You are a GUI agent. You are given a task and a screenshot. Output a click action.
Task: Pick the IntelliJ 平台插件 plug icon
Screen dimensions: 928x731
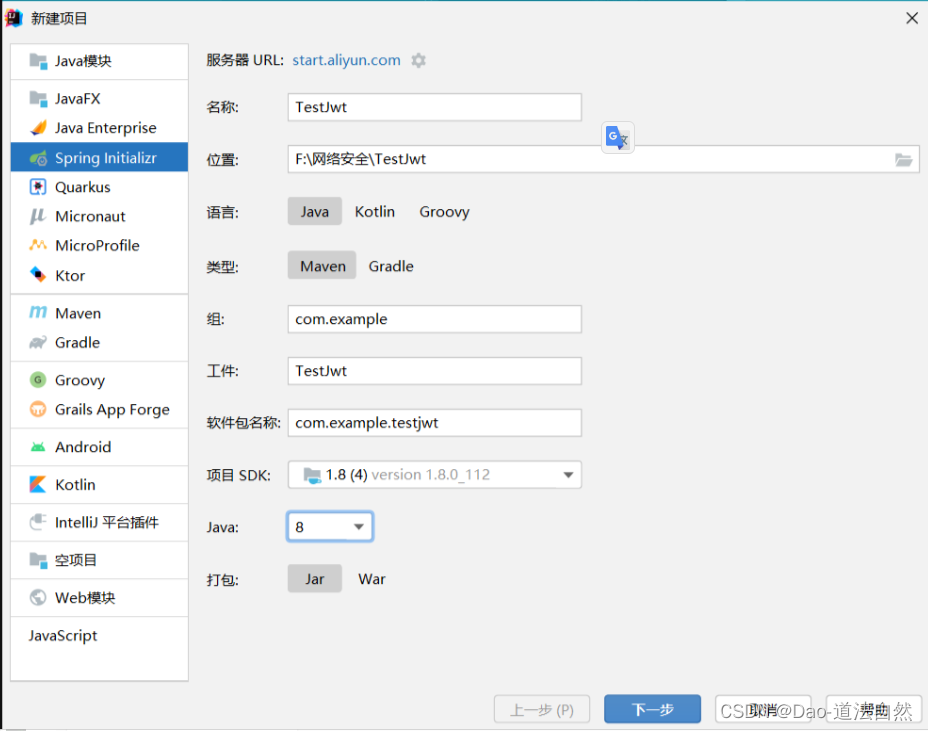pos(38,522)
